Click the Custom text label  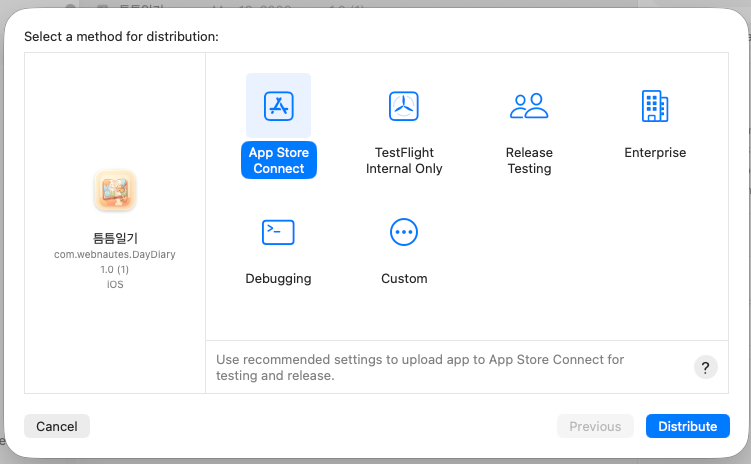click(404, 279)
